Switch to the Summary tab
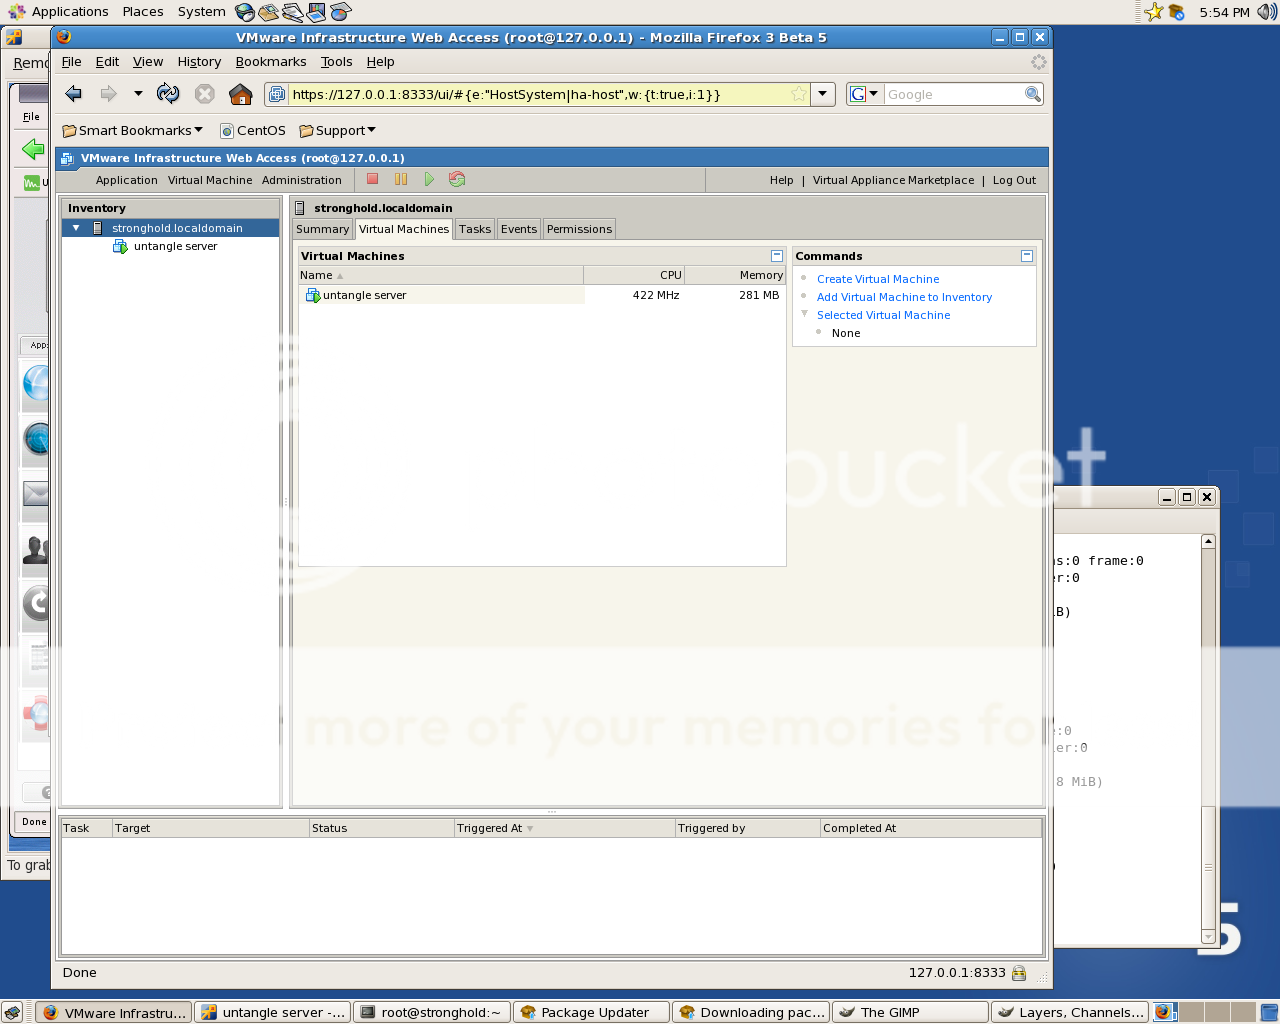The width and height of the screenshot is (1280, 1024). pos(322,229)
